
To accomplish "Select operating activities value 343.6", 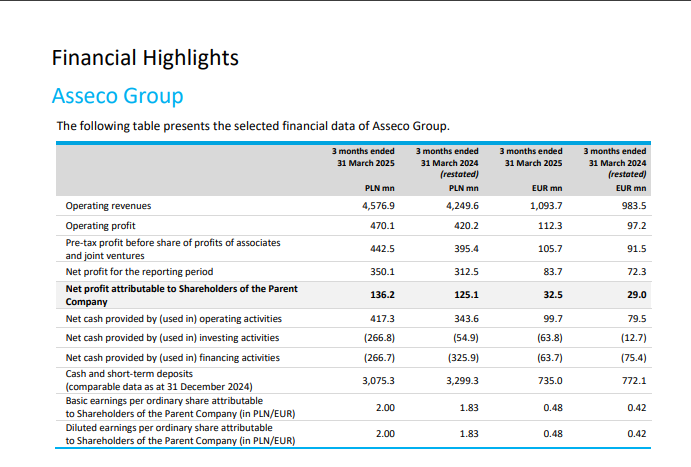I will (x=466, y=319).
